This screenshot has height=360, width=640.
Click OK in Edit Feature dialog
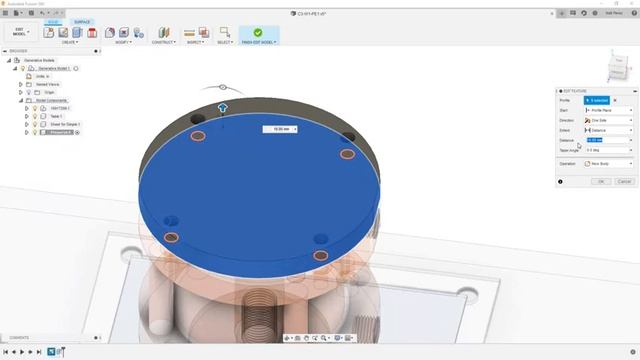[x=601, y=182]
